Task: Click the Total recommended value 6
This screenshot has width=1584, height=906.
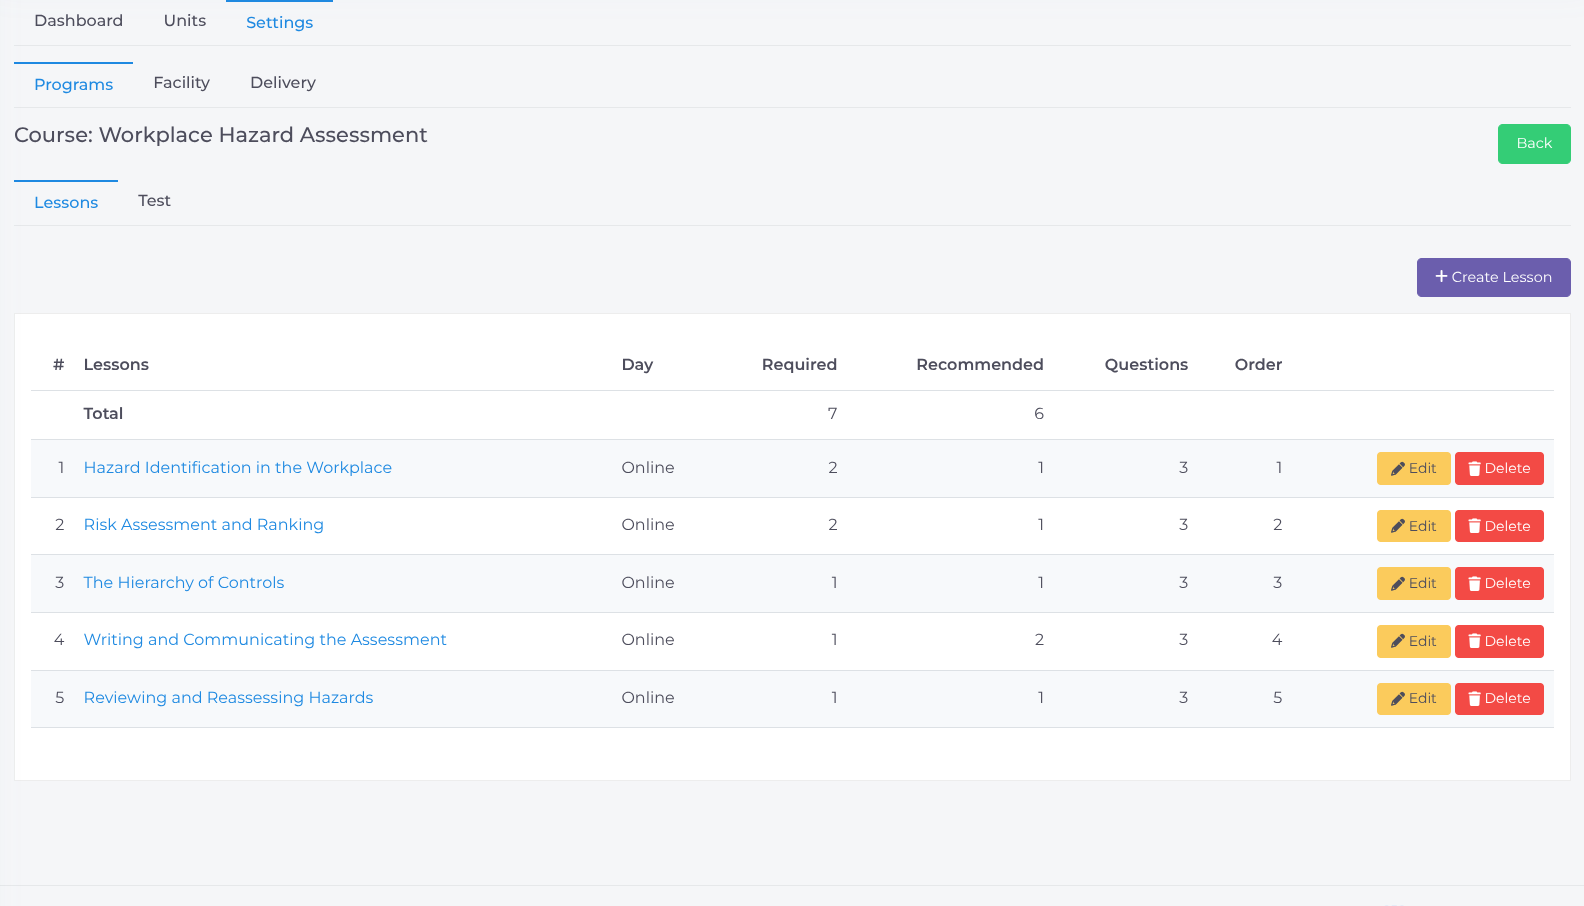Action: click(x=1039, y=414)
